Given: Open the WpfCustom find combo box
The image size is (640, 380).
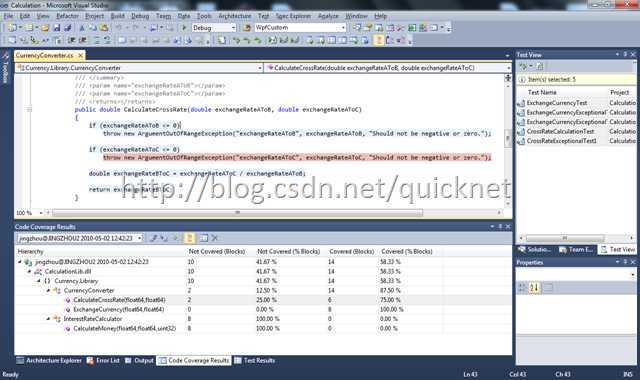Looking at the screenshot, I should (x=343, y=28).
